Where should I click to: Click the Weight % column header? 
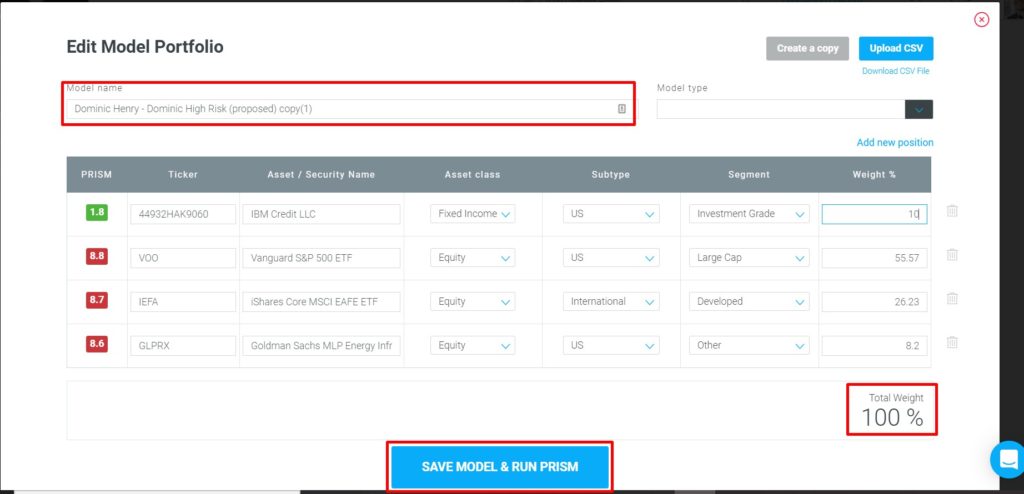click(x=874, y=174)
